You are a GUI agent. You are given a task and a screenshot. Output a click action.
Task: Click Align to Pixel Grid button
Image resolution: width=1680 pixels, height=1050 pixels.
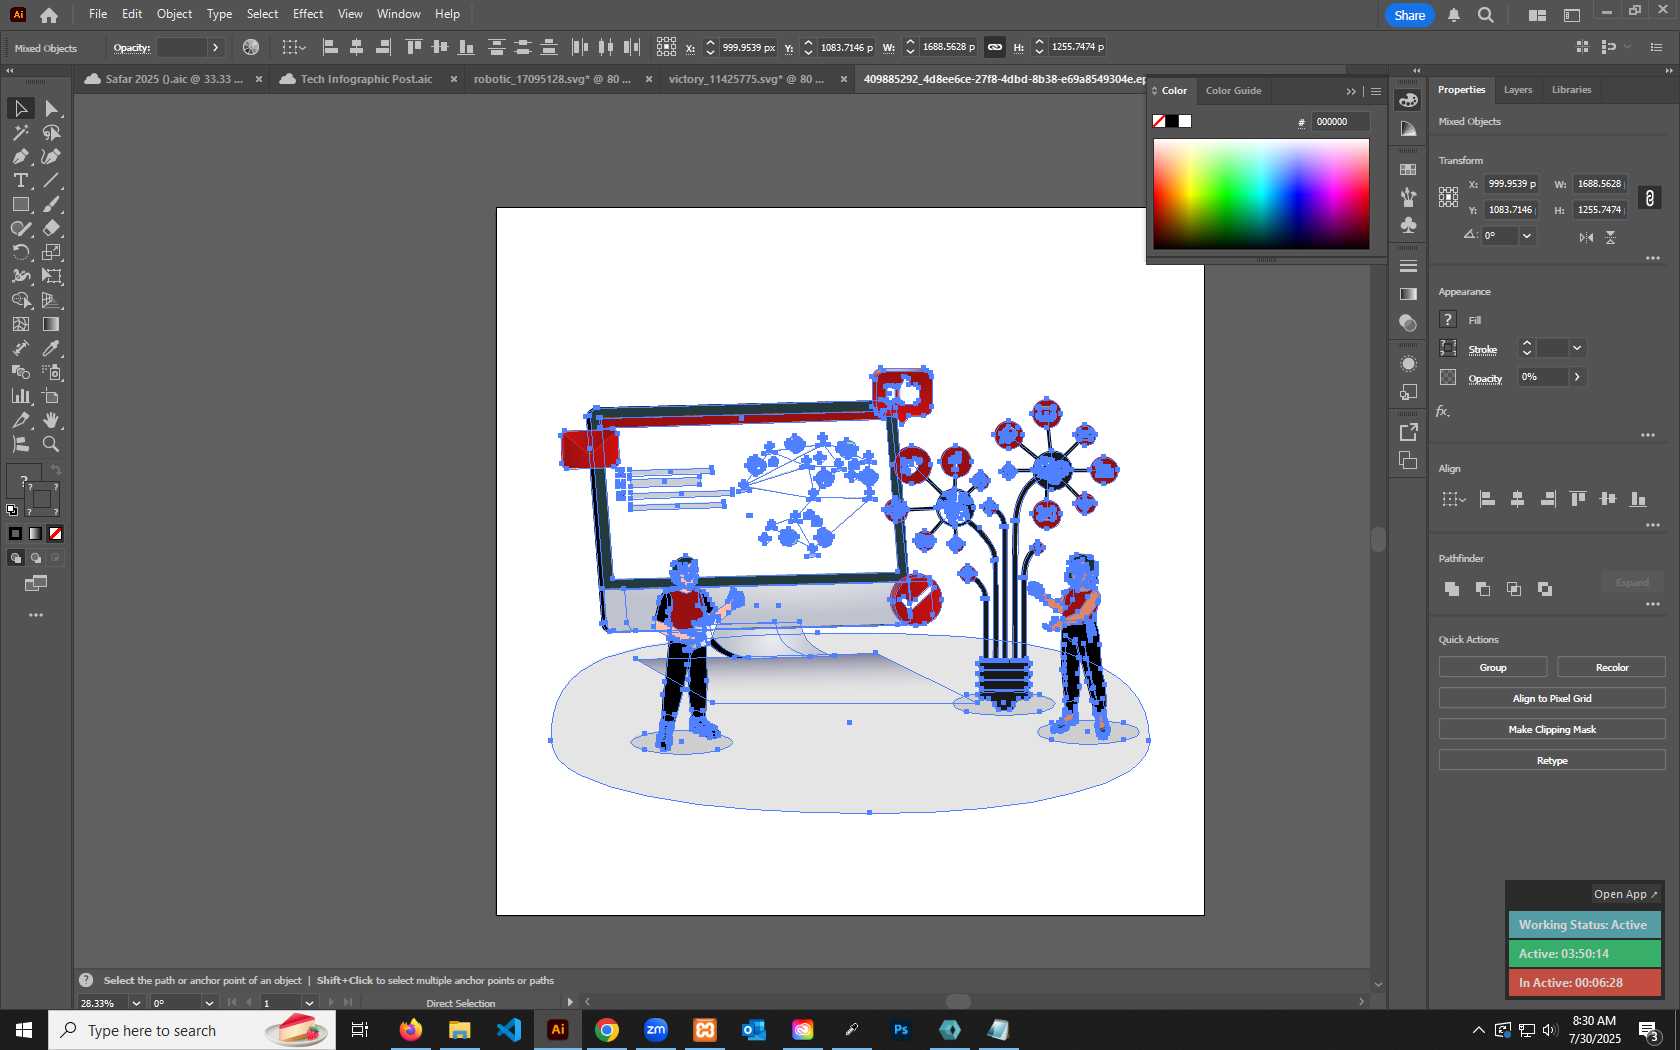coord(1552,698)
